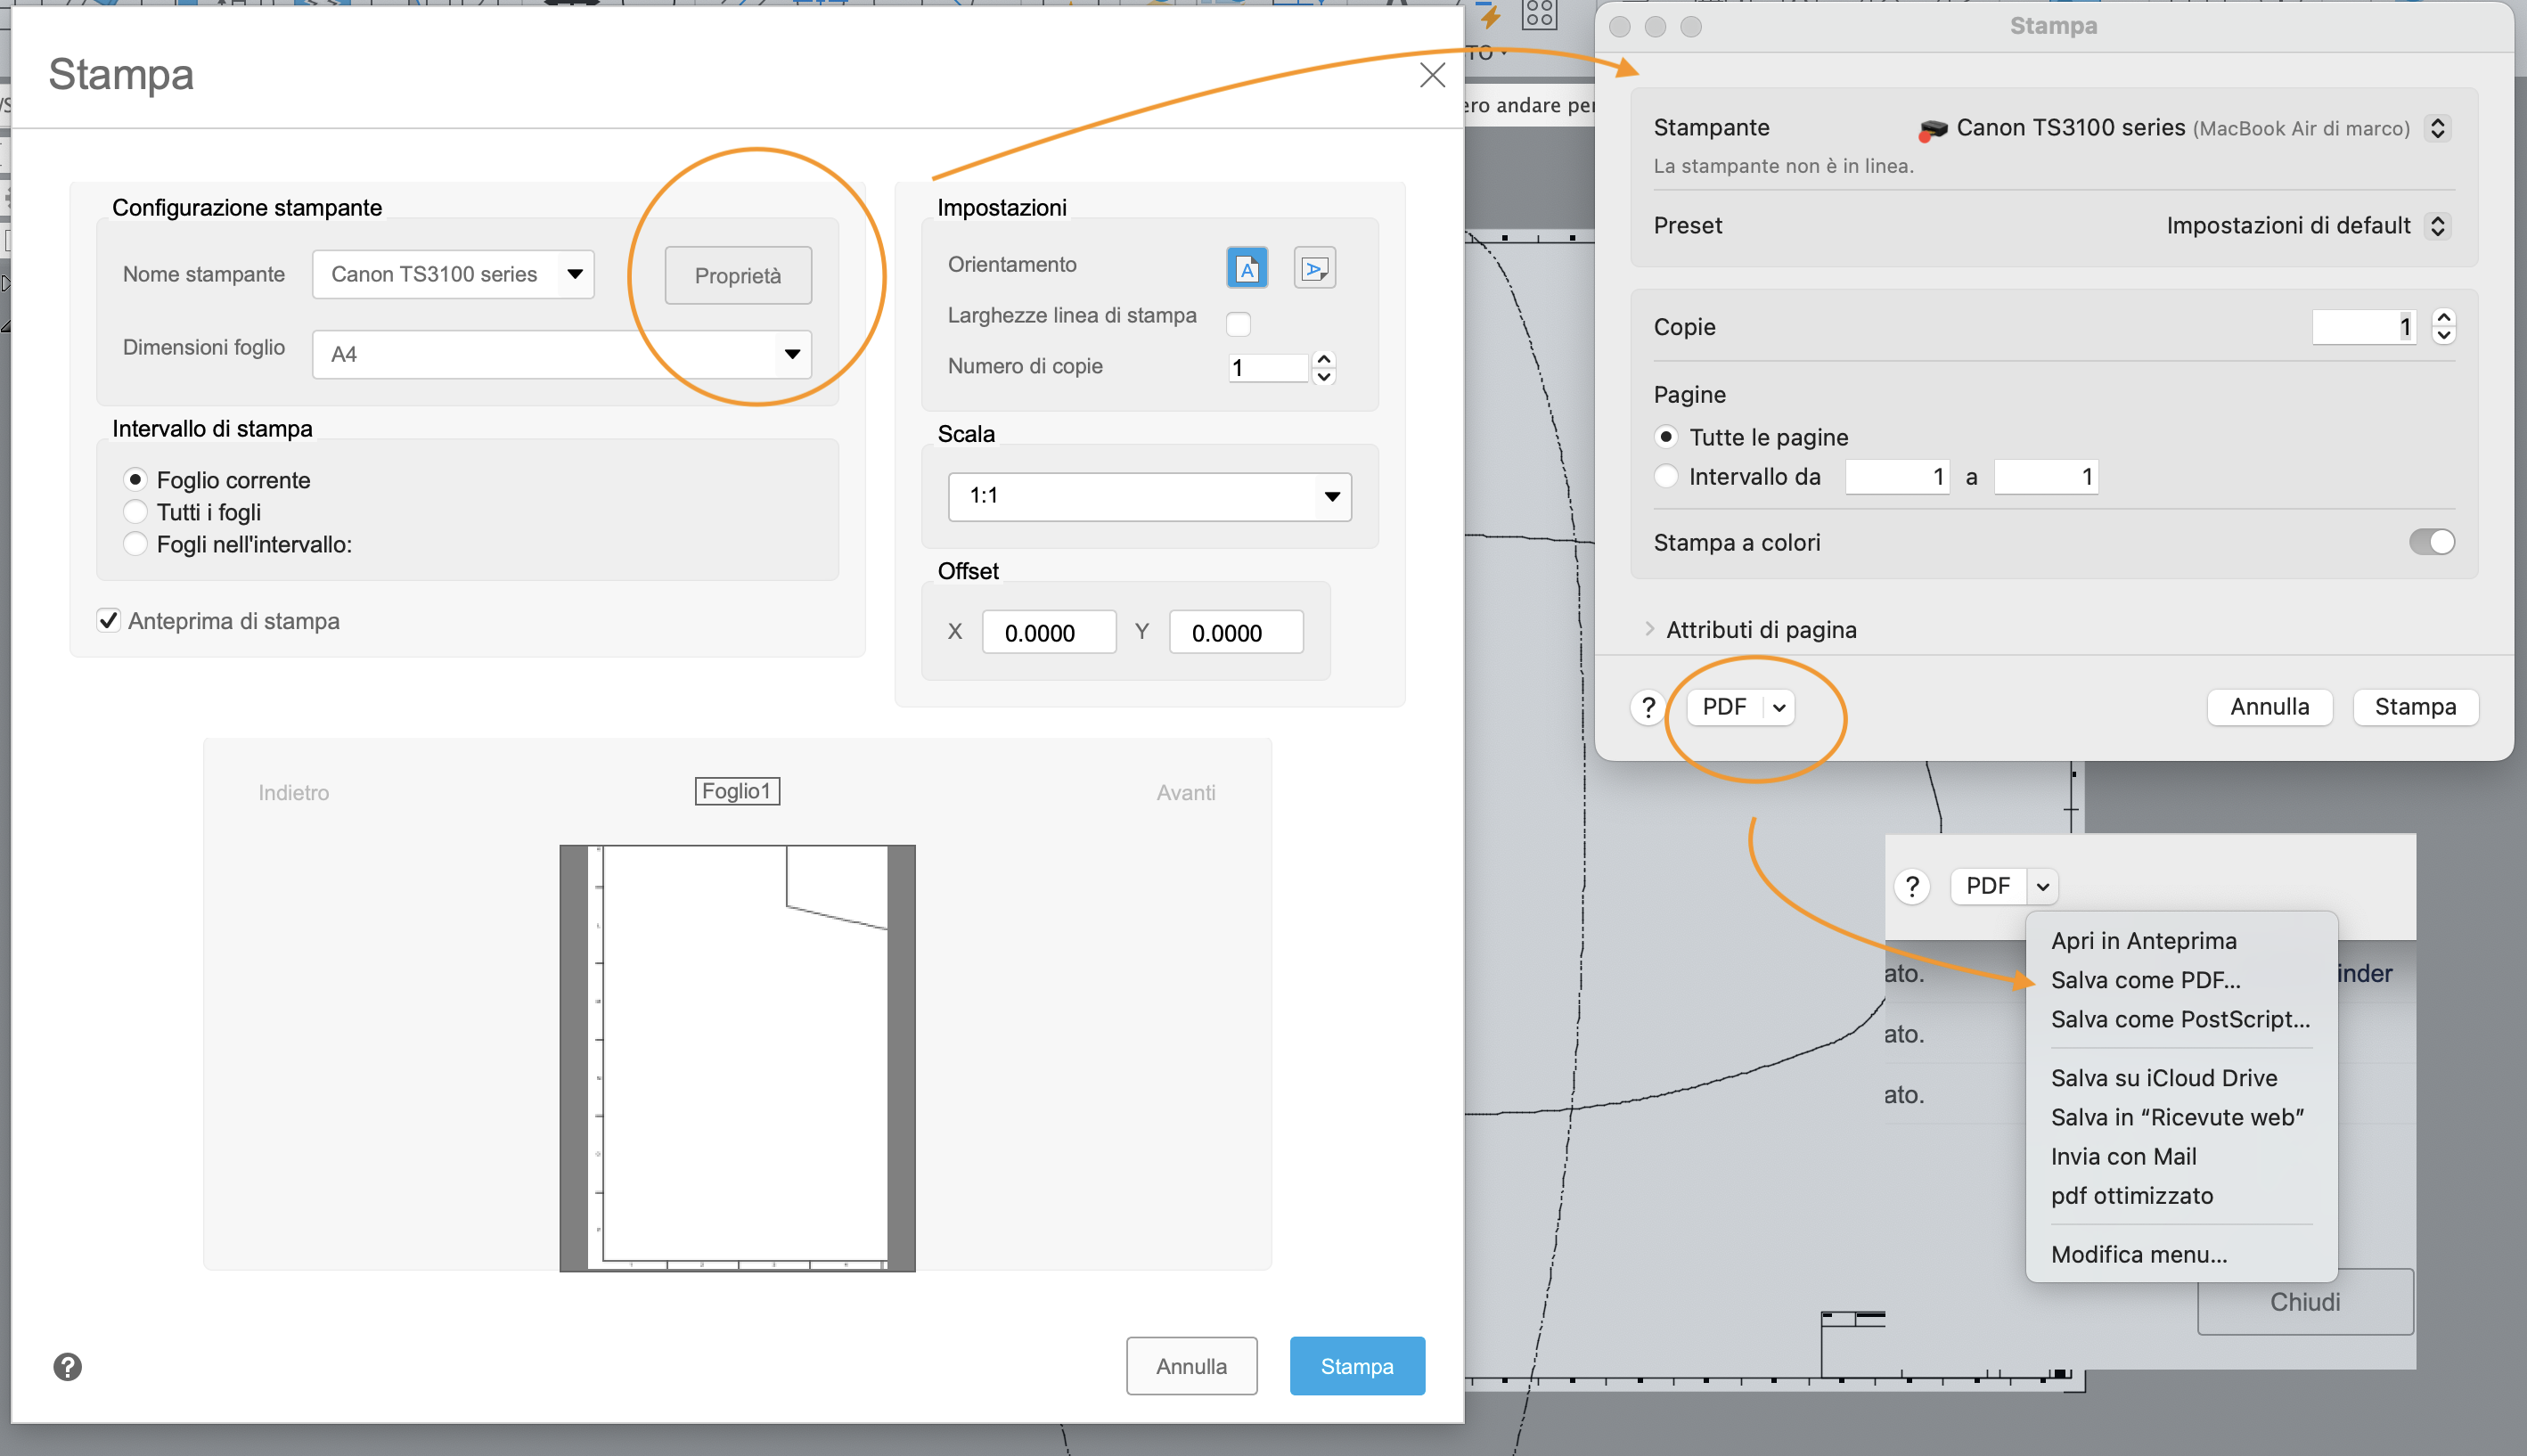The width and height of the screenshot is (2527, 1456).
Task: Select Invia con Mail in the PDF menu
Action: (x=2124, y=1156)
